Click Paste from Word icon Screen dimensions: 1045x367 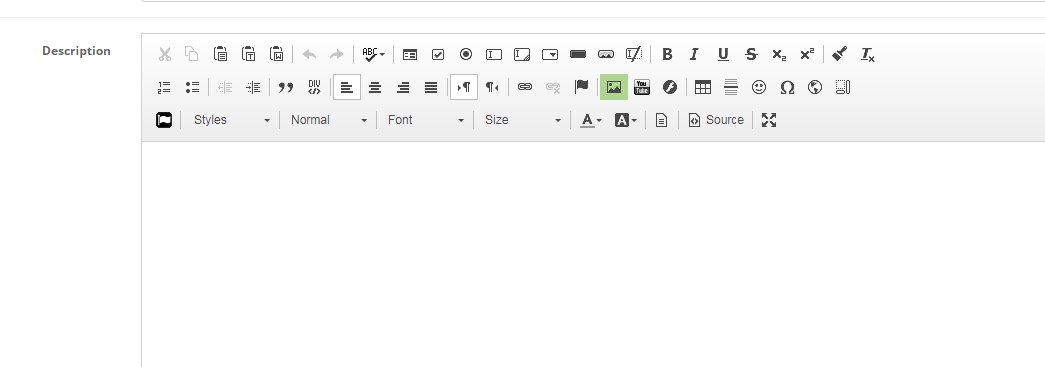click(x=277, y=55)
